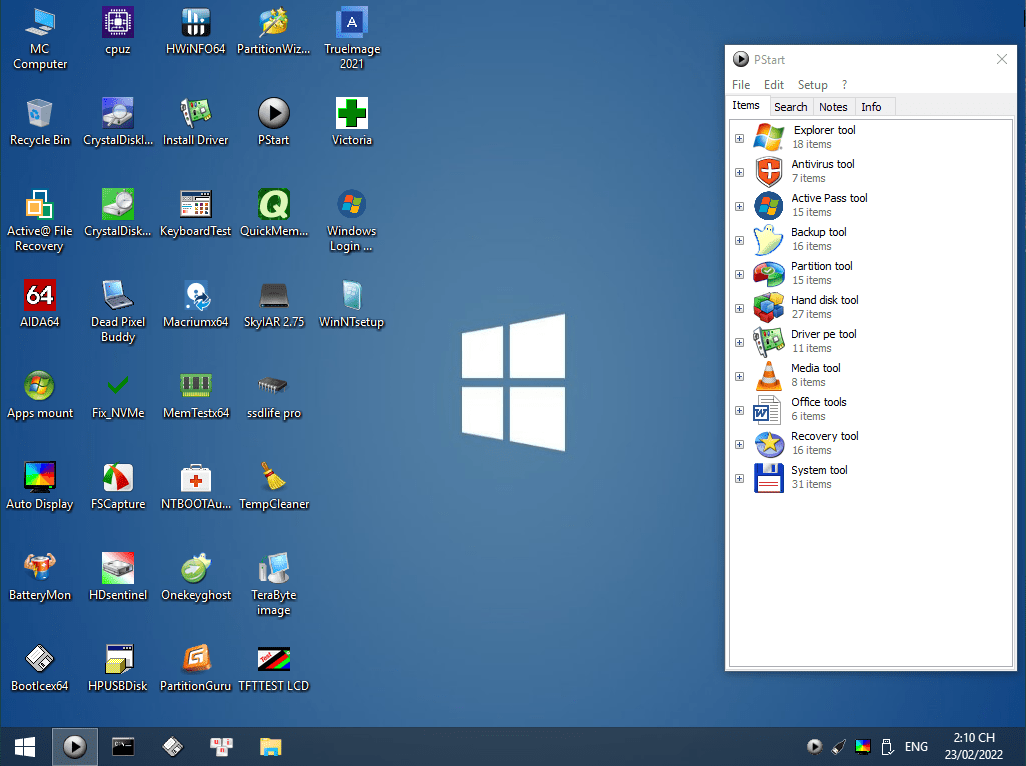Image resolution: width=1026 pixels, height=766 pixels.
Task: Launch HWiNFO64 from the desktop
Action: pyautogui.click(x=196, y=31)
